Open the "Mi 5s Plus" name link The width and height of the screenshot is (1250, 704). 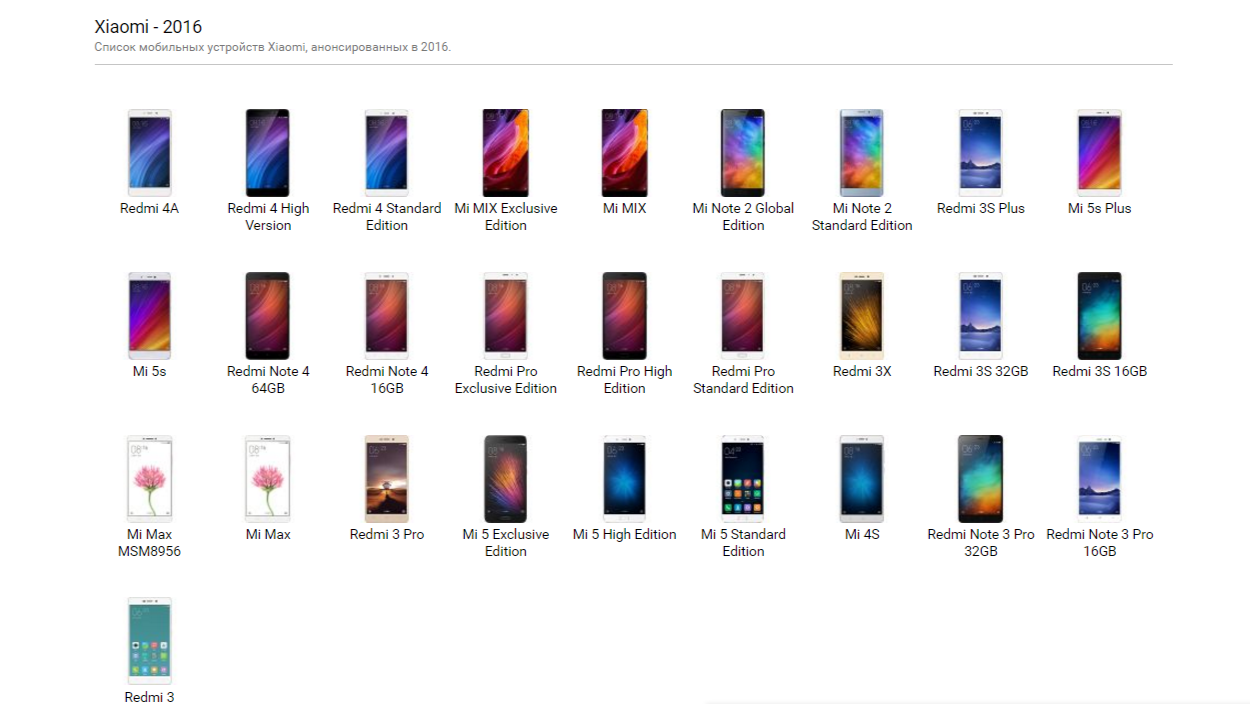coord(1100,209)
